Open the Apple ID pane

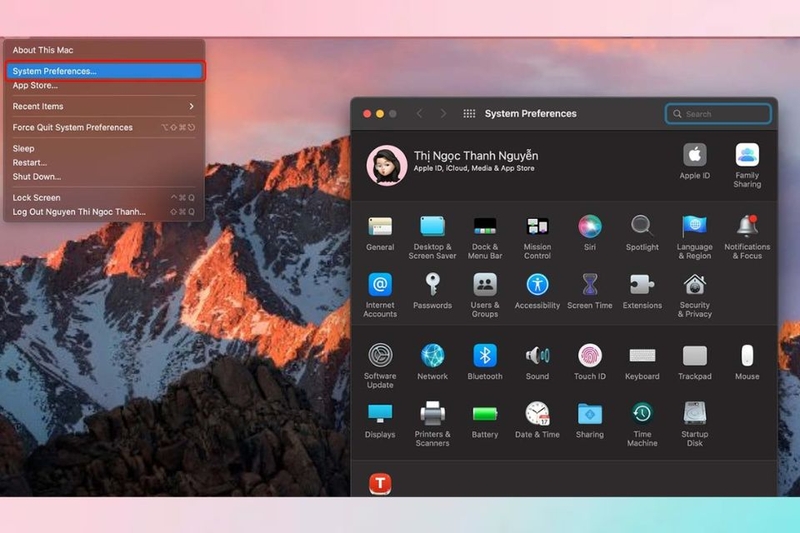[x=694, y=161]
